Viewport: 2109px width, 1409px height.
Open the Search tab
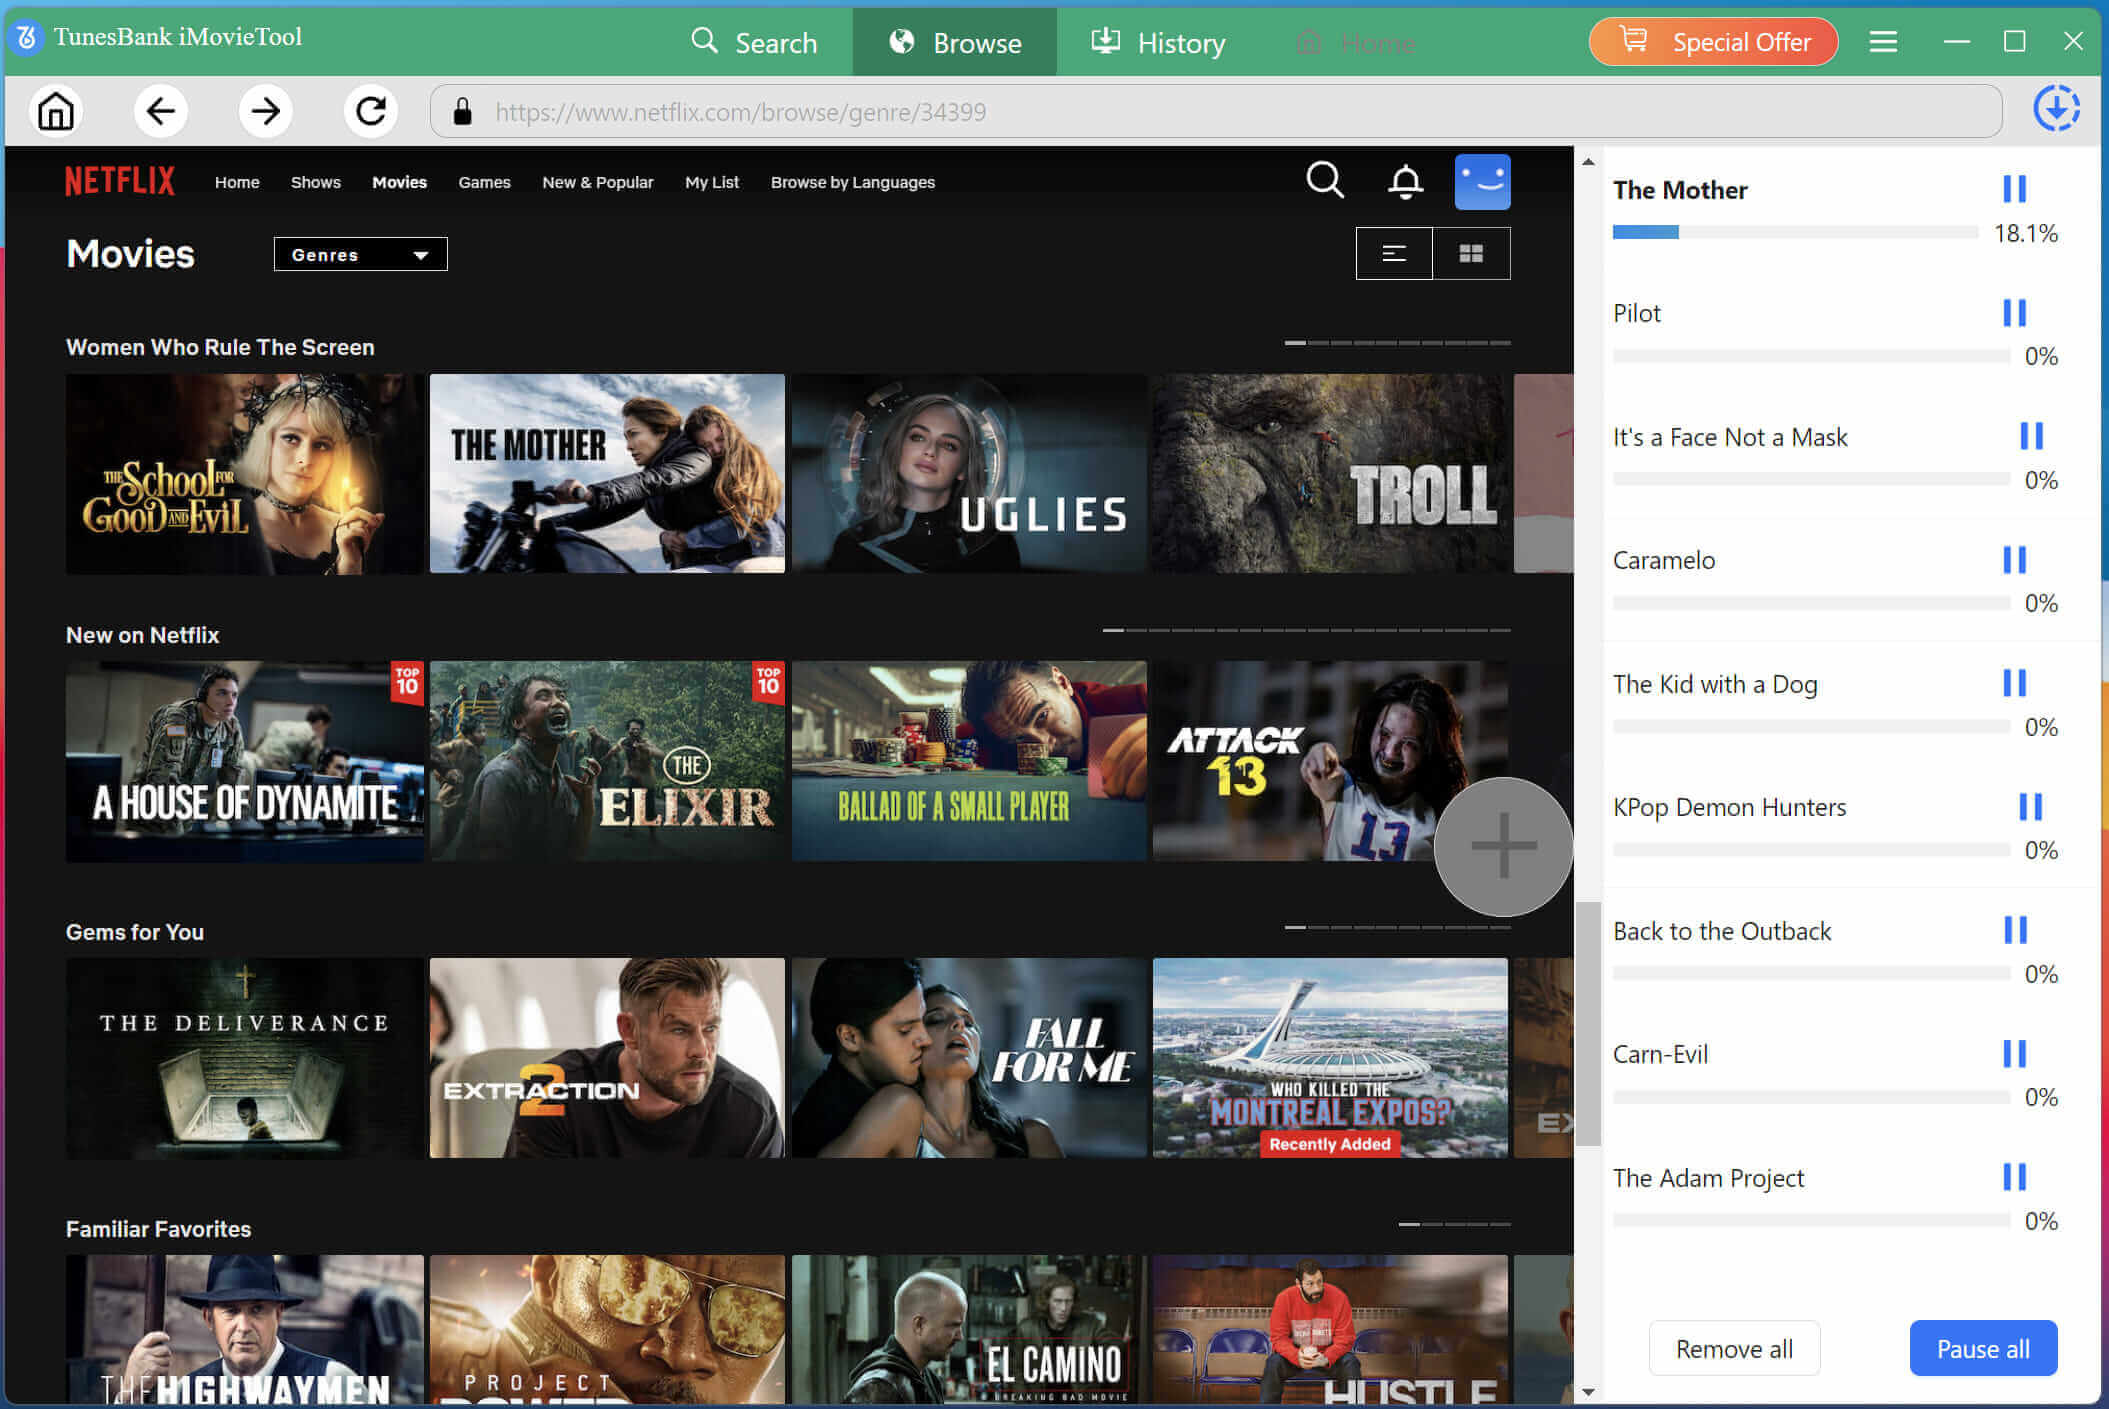(754, 42)
